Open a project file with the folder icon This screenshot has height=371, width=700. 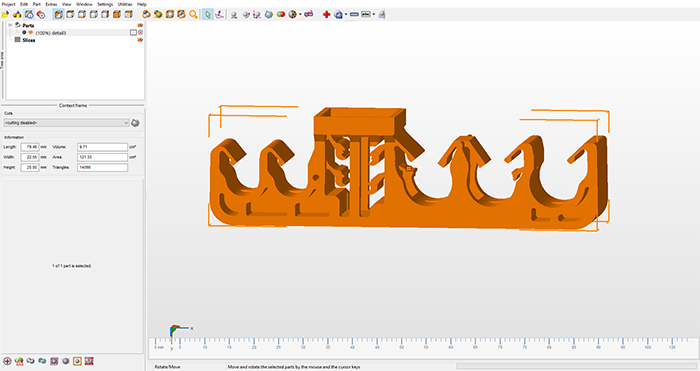click(x=5, y=14)
